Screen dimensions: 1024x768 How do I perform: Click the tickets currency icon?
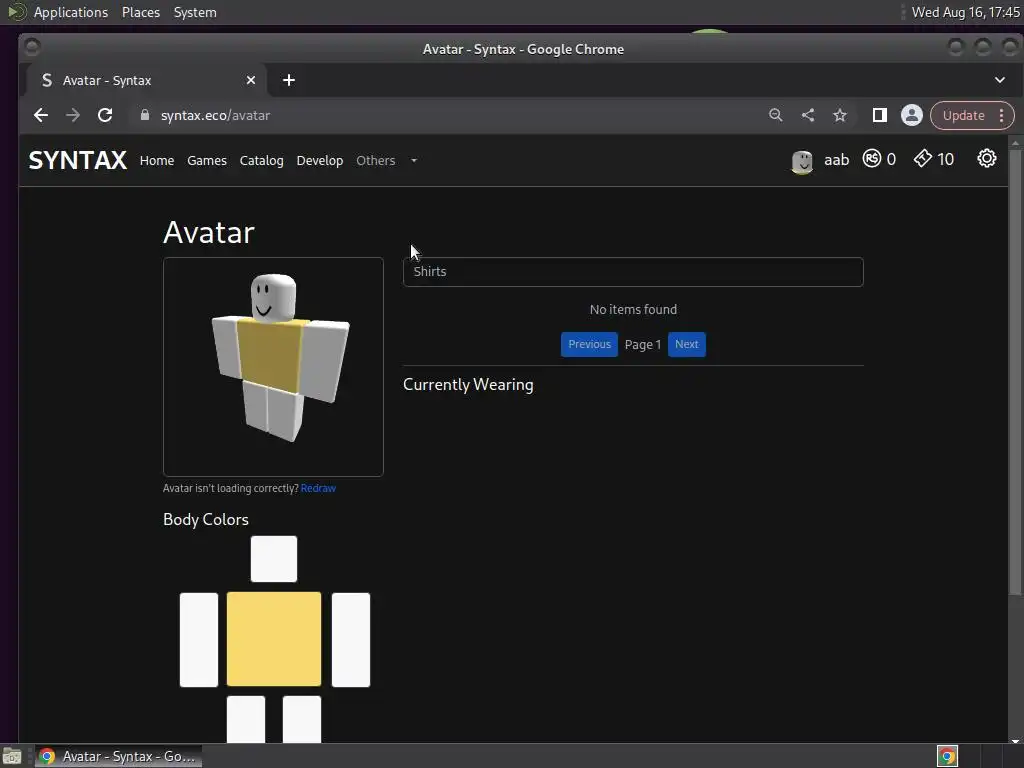(922, 159)
